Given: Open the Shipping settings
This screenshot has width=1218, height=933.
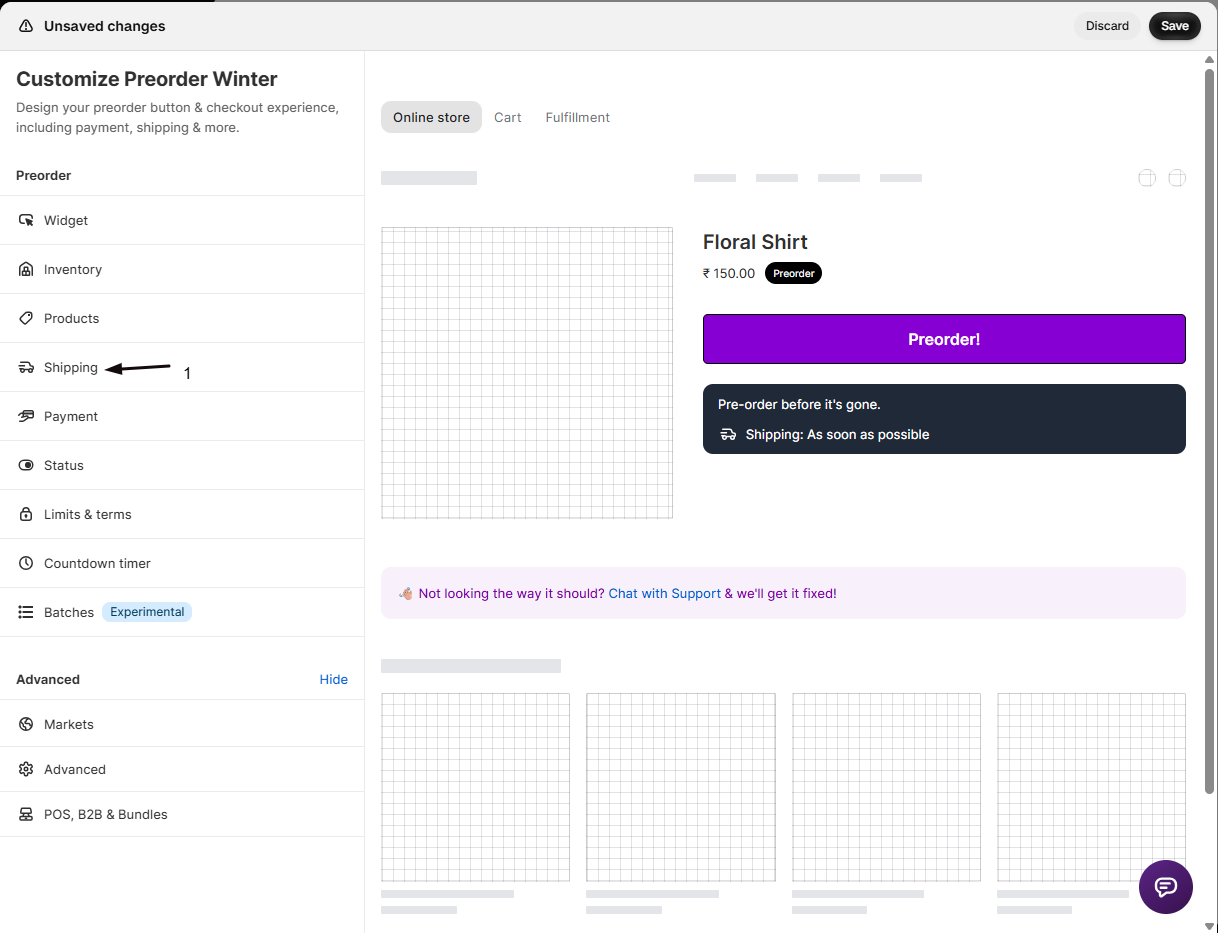Looking at the screenshot, I should 182,367.
